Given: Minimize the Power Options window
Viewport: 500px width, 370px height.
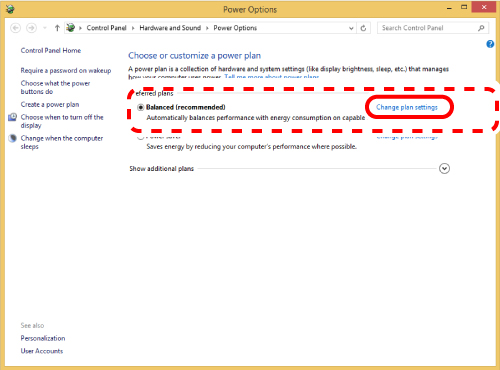Looking at the screenshot, I should 449,7.
